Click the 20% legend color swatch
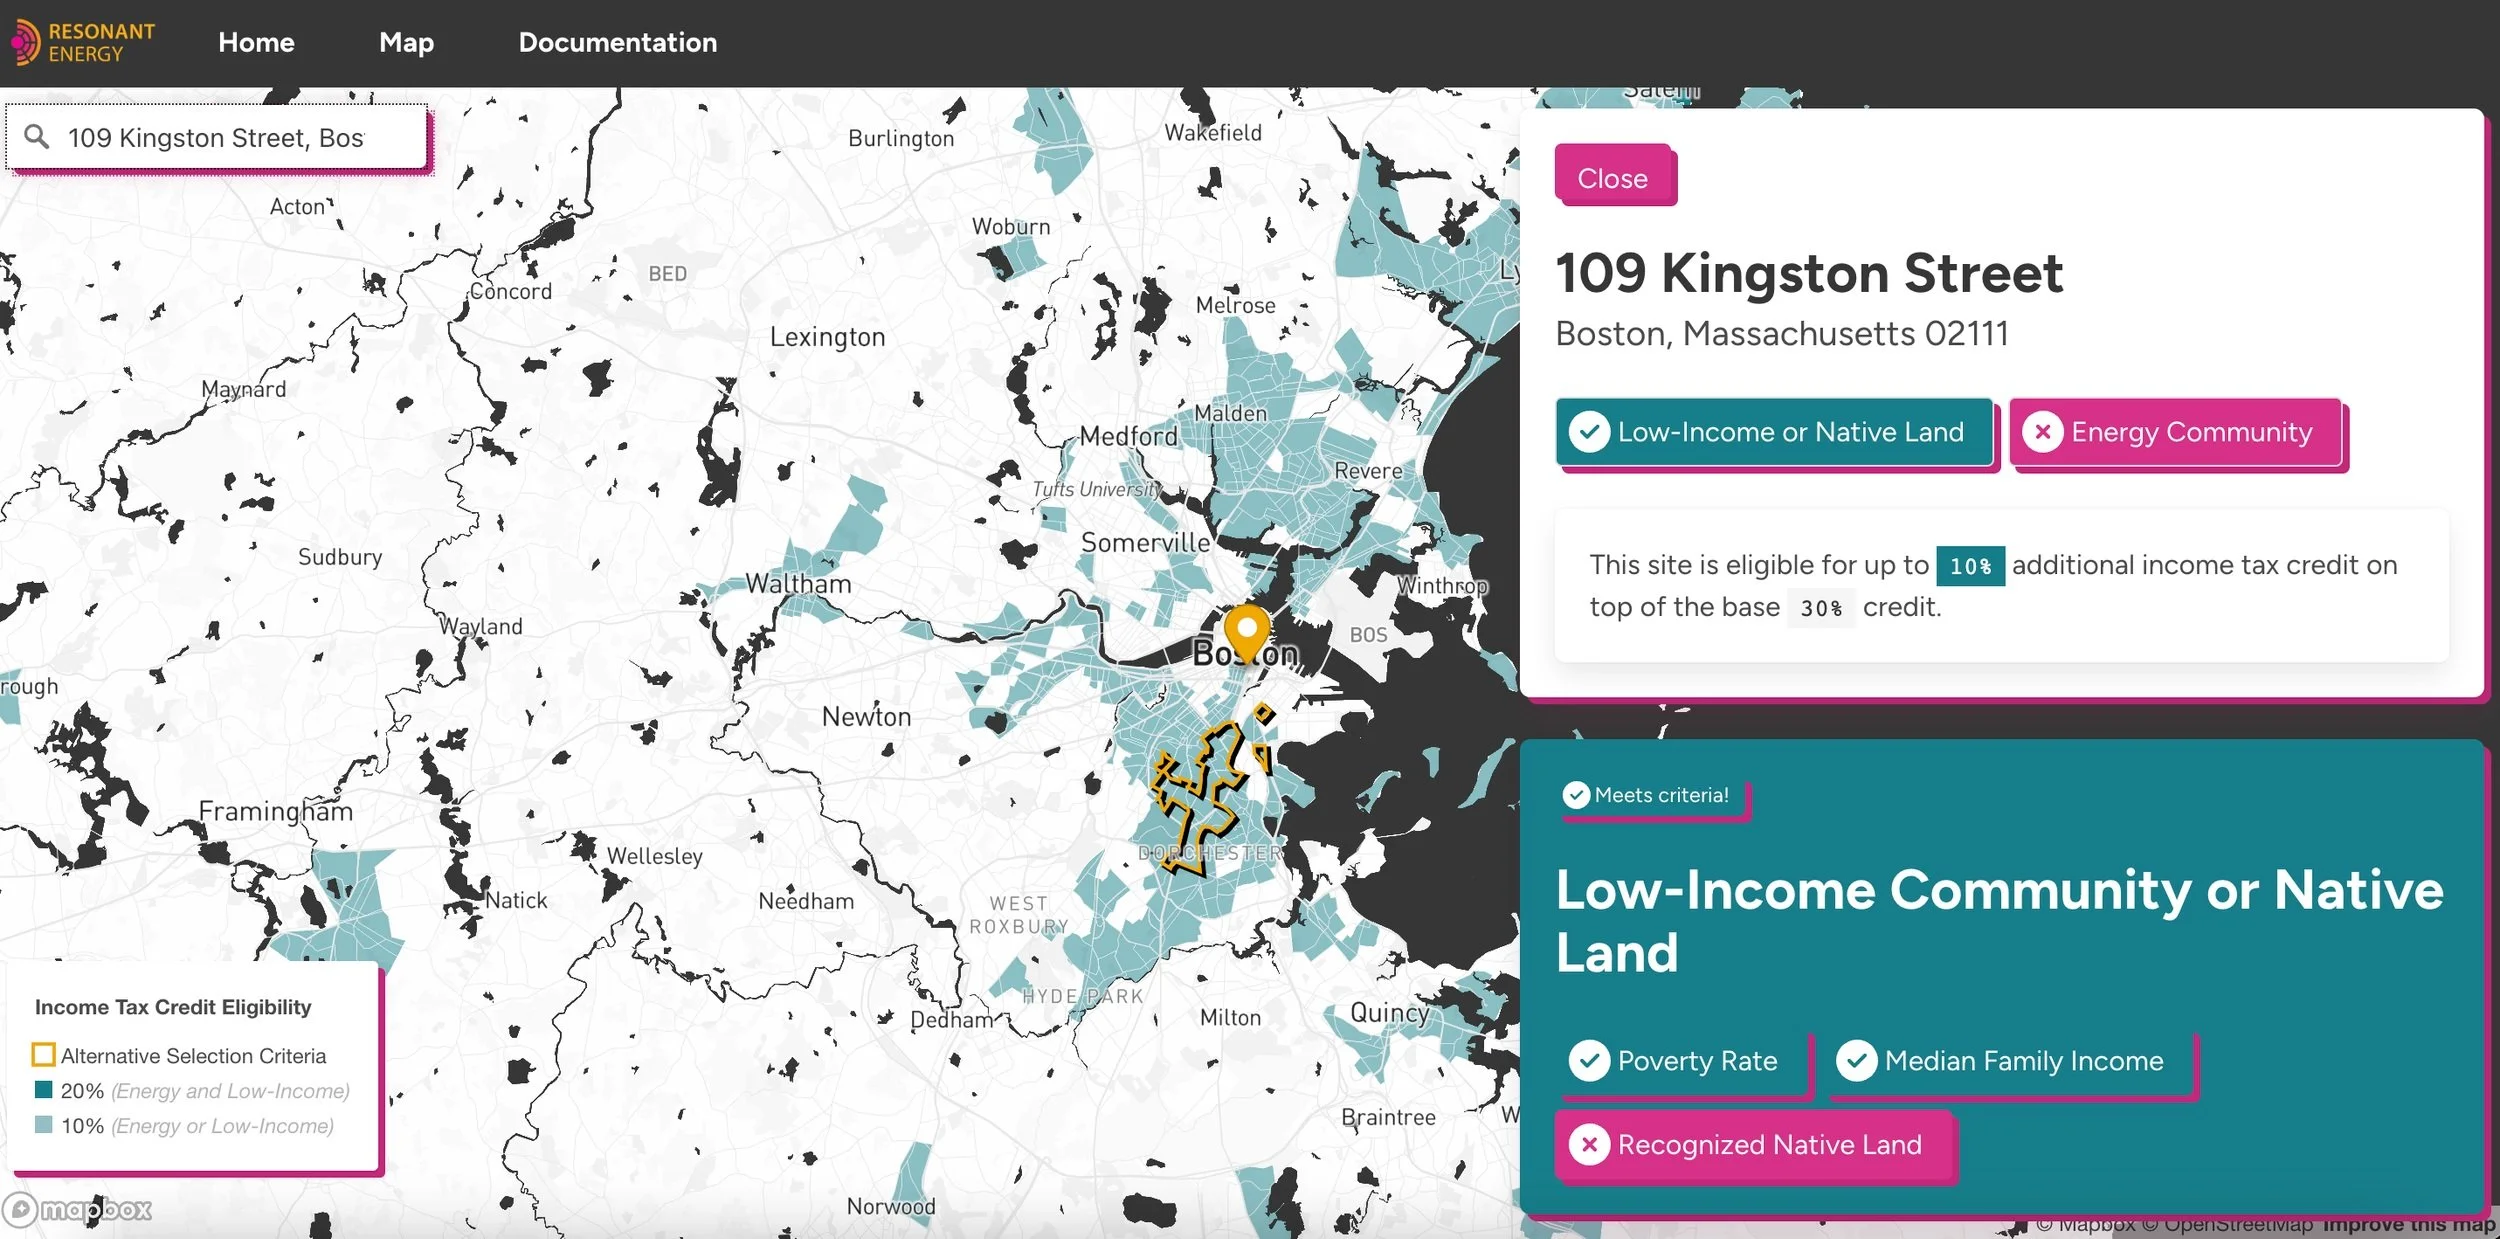Viewport: 2500px width, 1239px height. (44, 1089)
